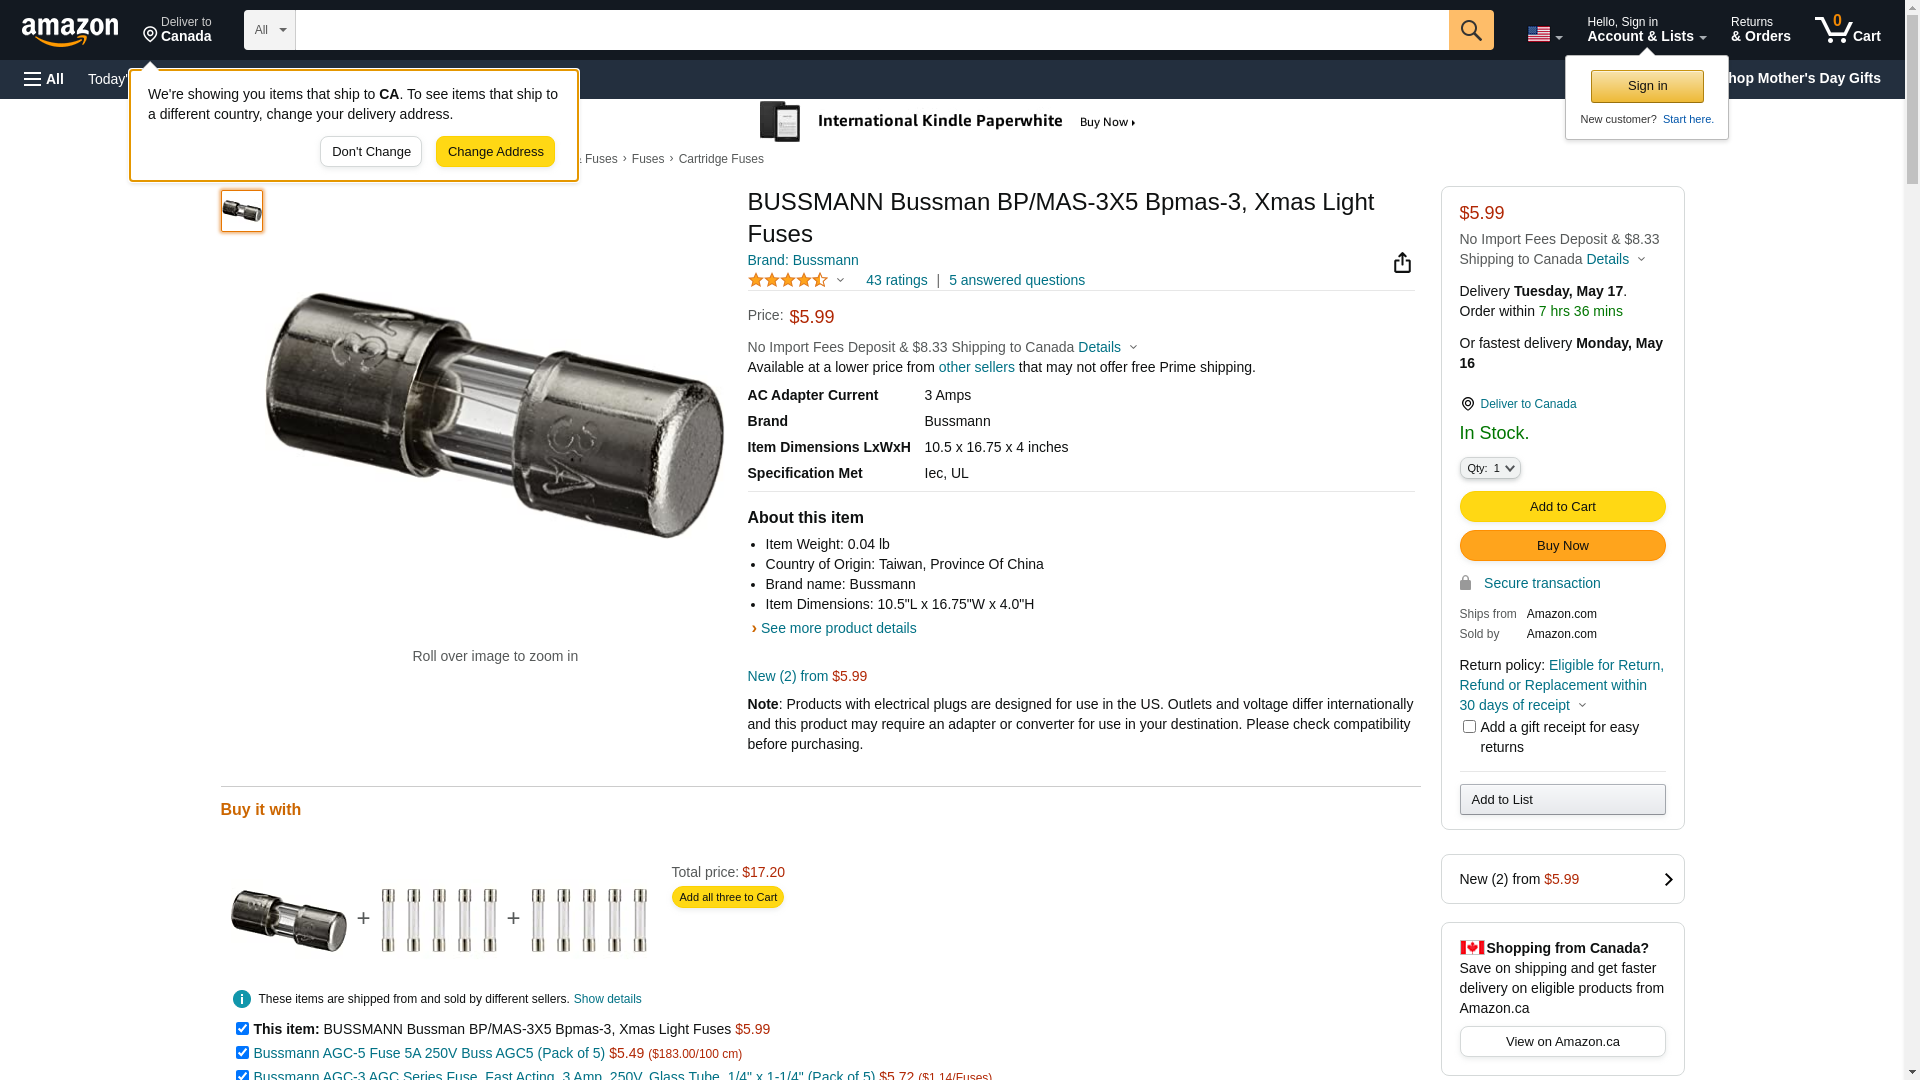The height and width of the screenshot is (1080, 1920).
Task: Open the country flag language selector
Action: coord(1544,34)
